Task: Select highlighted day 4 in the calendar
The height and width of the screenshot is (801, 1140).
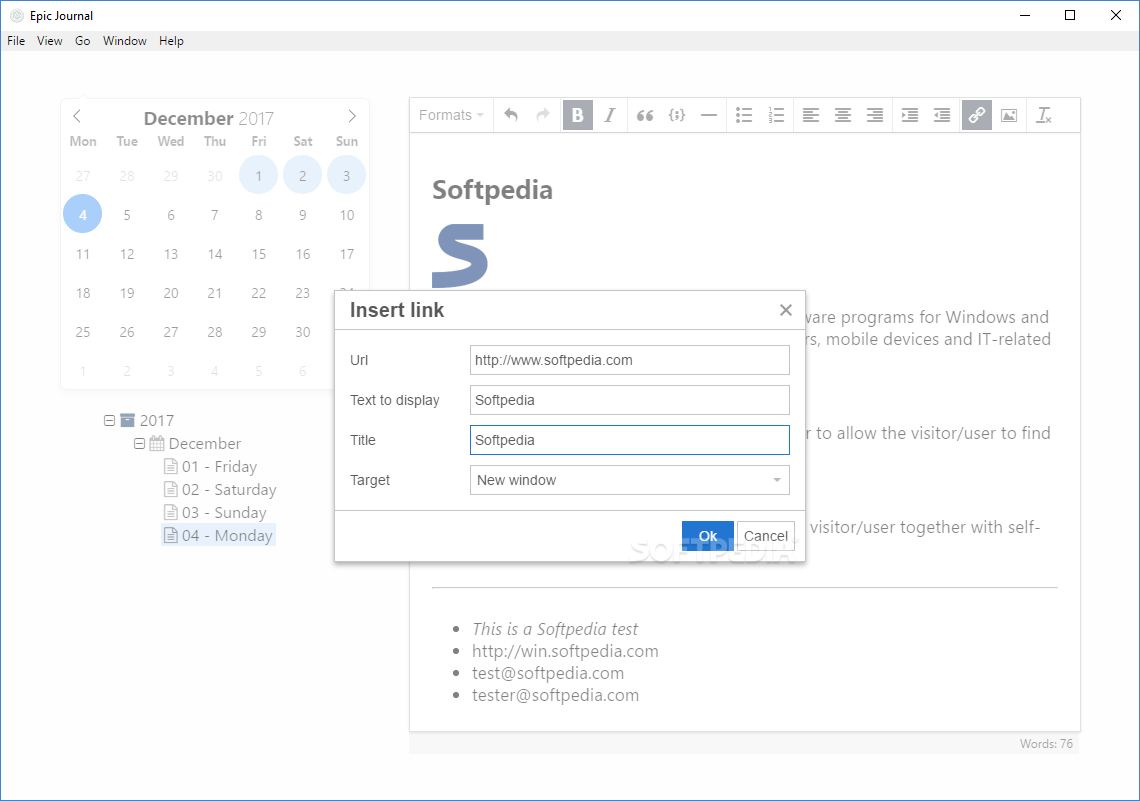Action: [82, 214]
